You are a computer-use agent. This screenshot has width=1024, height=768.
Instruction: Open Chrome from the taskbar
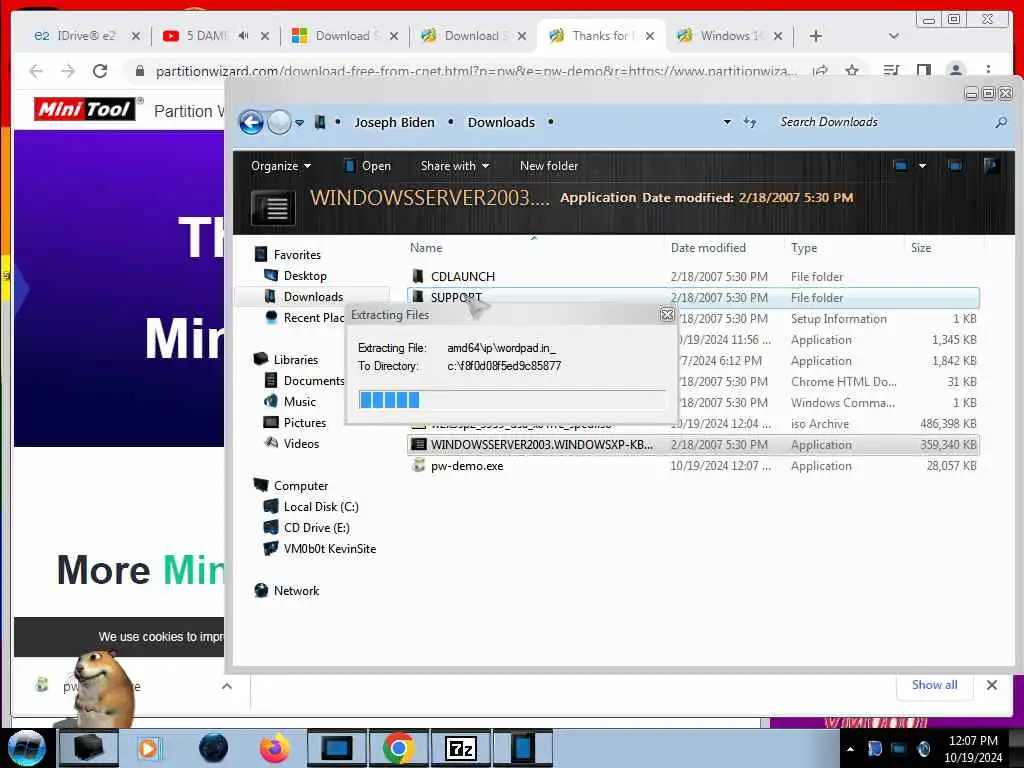(x=398, y=748)
